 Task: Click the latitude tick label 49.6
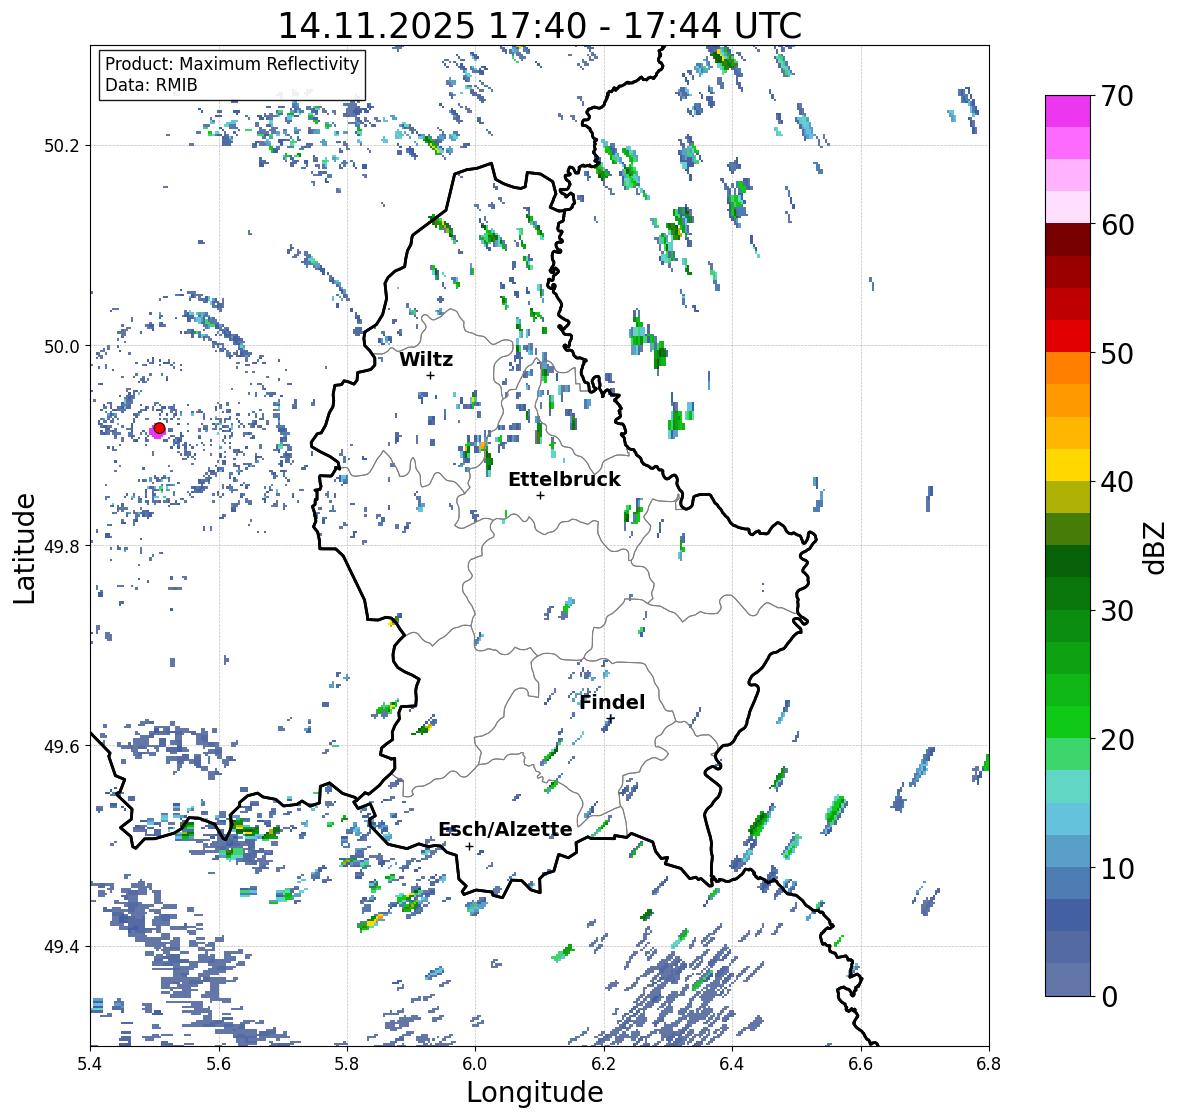click(x=62, y=746)
